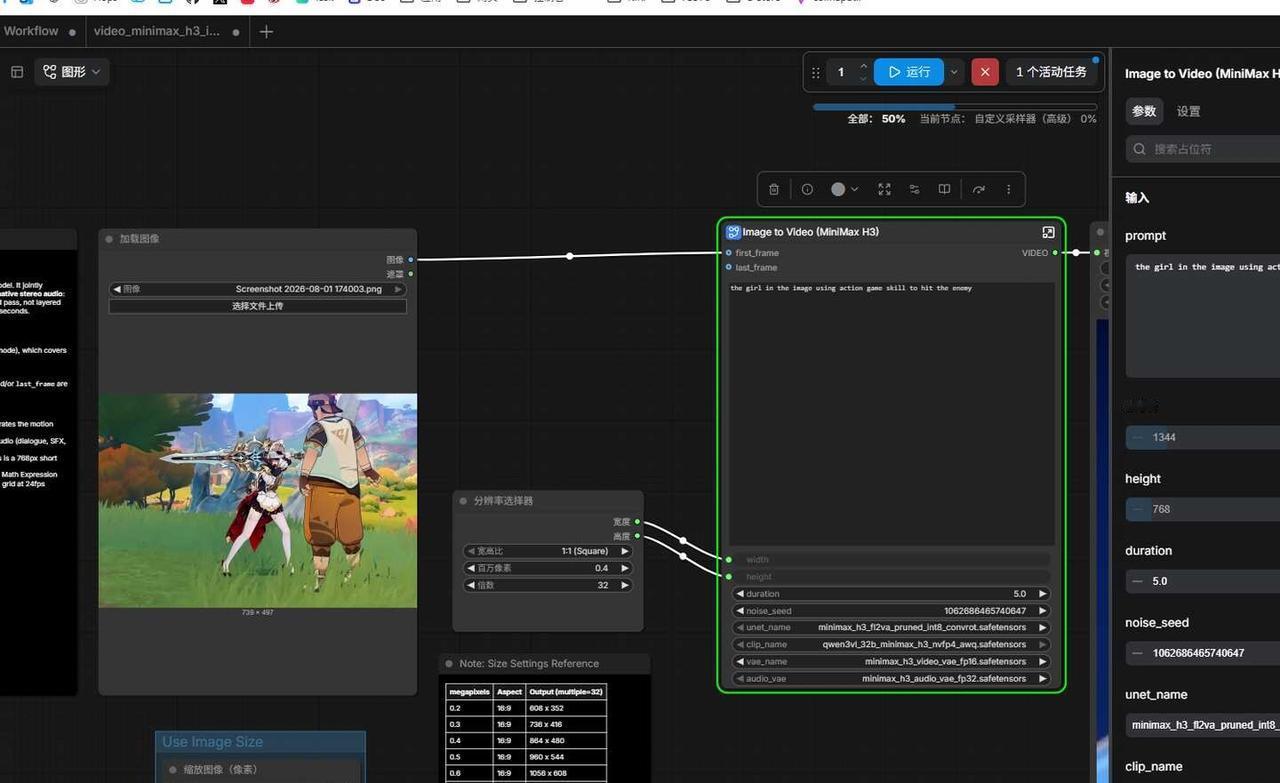Click the first_frame input socket

point(729,253)
